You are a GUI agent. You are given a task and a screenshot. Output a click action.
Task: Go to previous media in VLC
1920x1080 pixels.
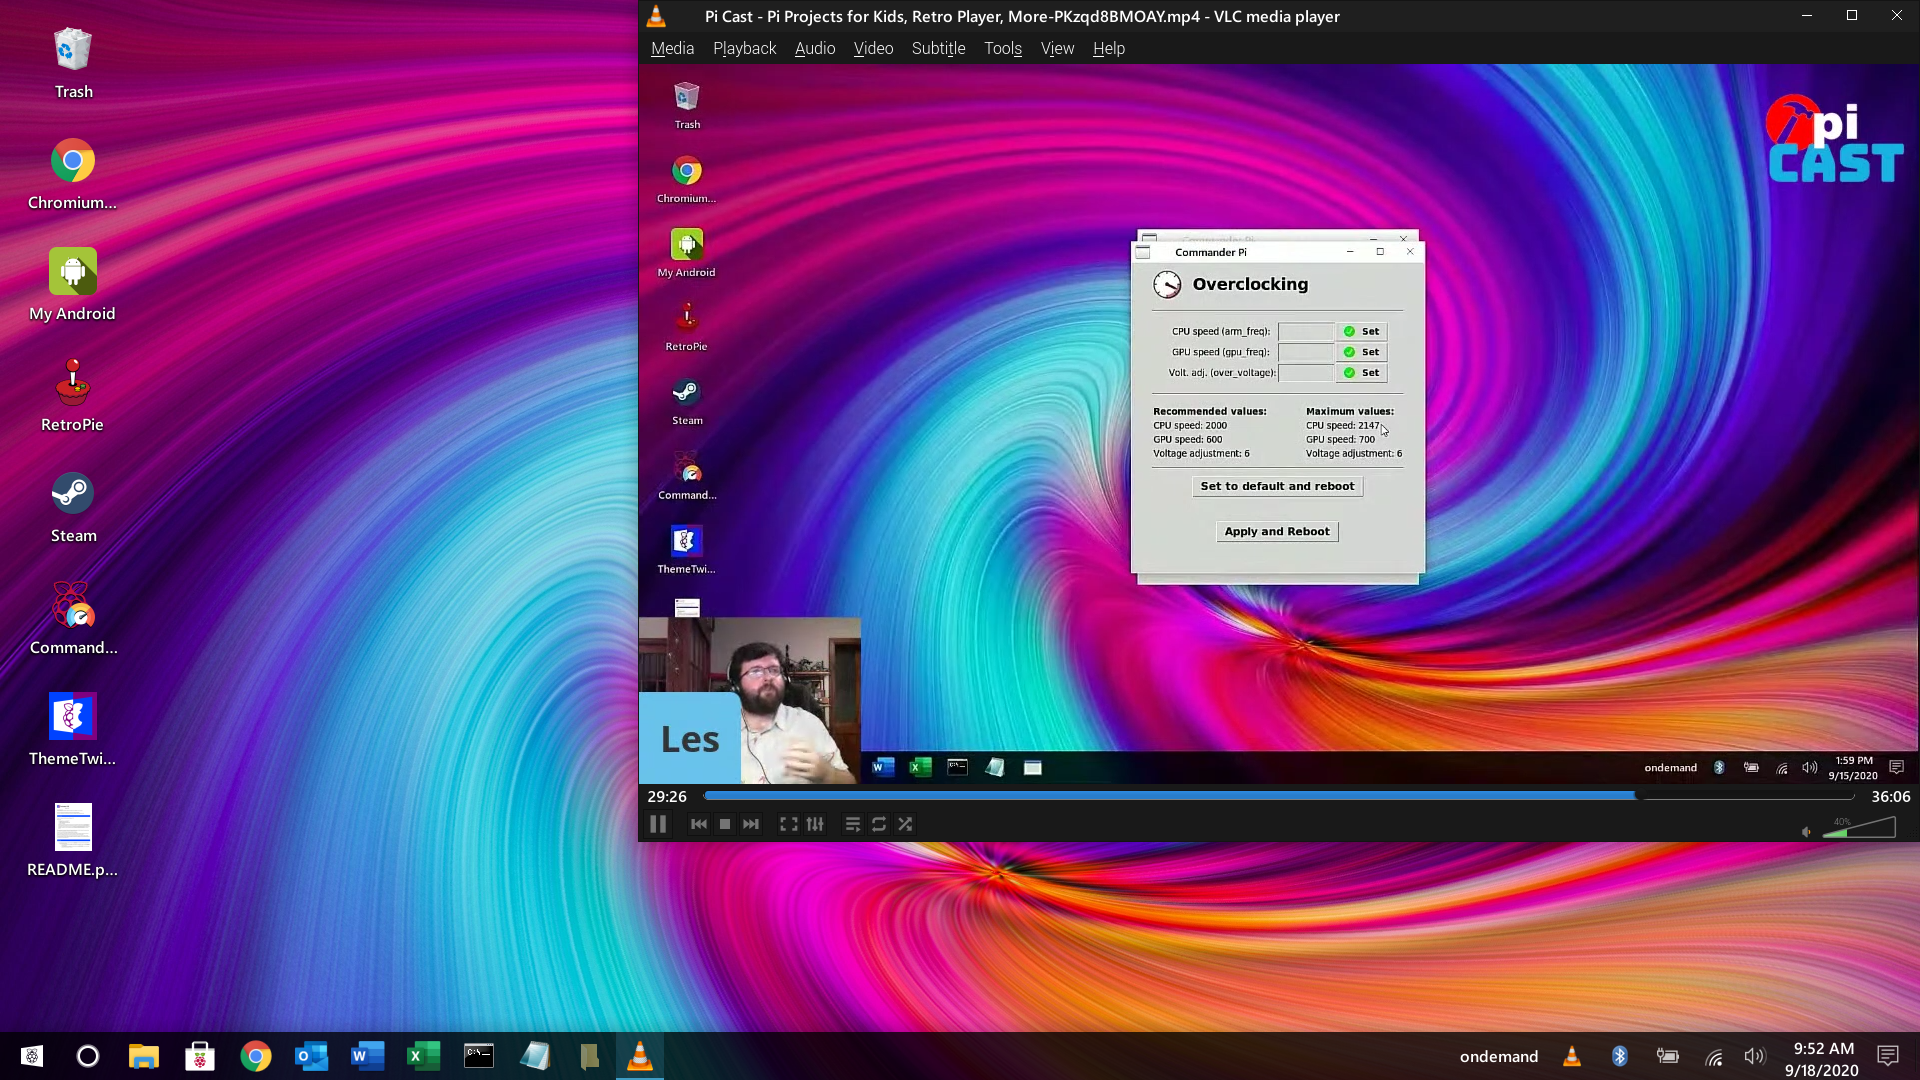coord(699,824)
